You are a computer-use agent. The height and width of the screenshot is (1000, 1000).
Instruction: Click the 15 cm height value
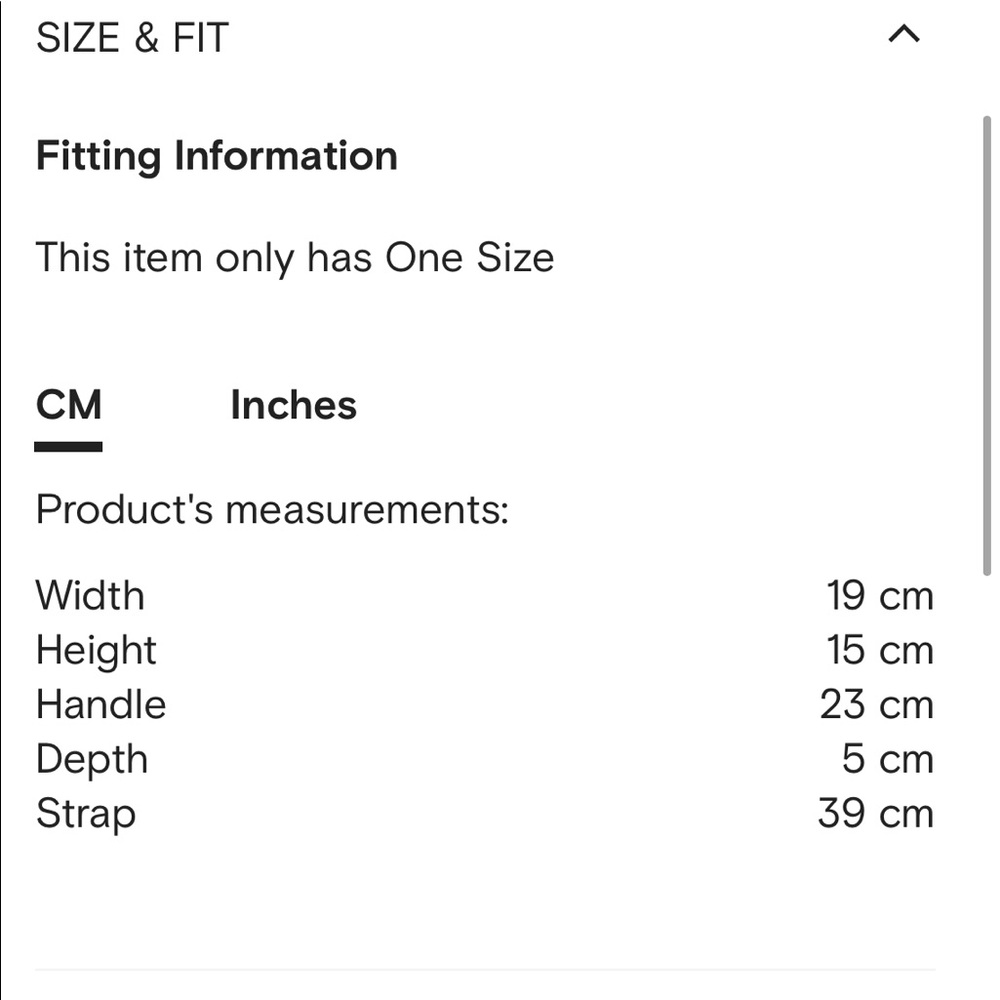tap(879, 650)
